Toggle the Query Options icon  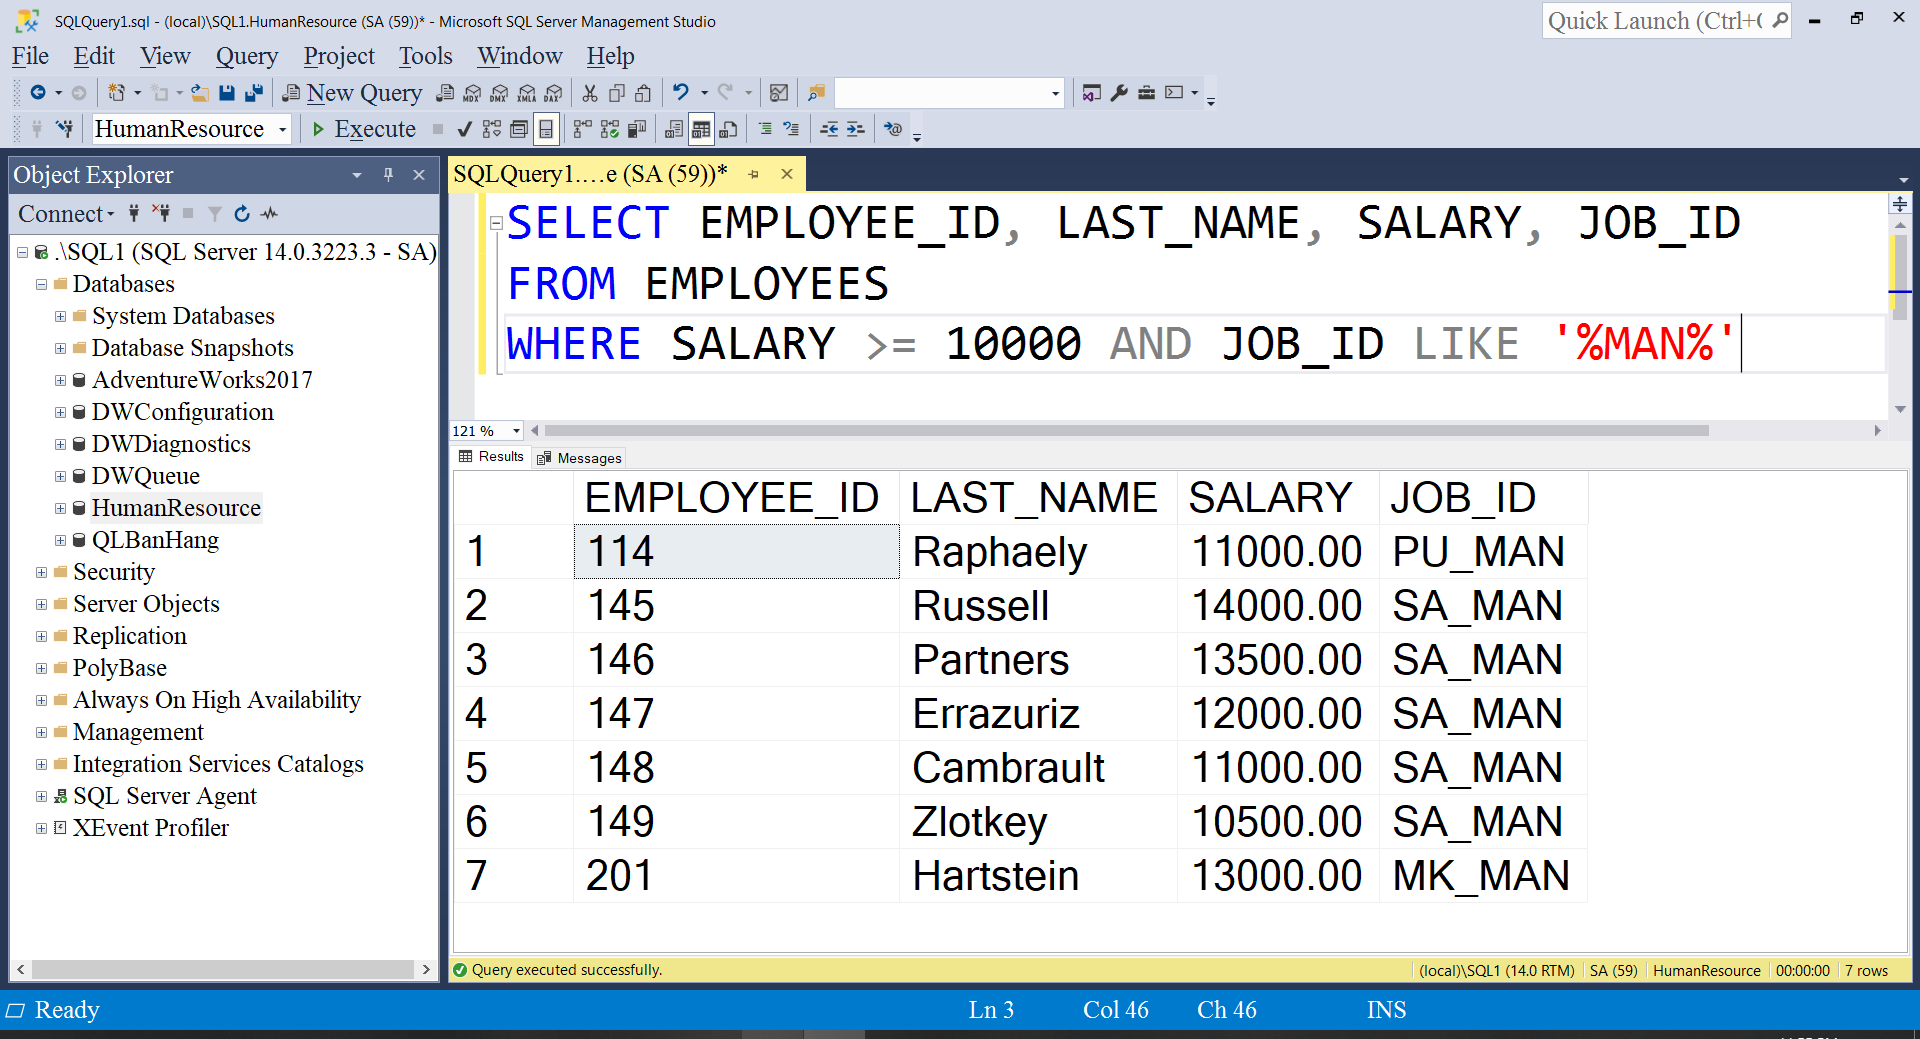click(x=518, y=129)
